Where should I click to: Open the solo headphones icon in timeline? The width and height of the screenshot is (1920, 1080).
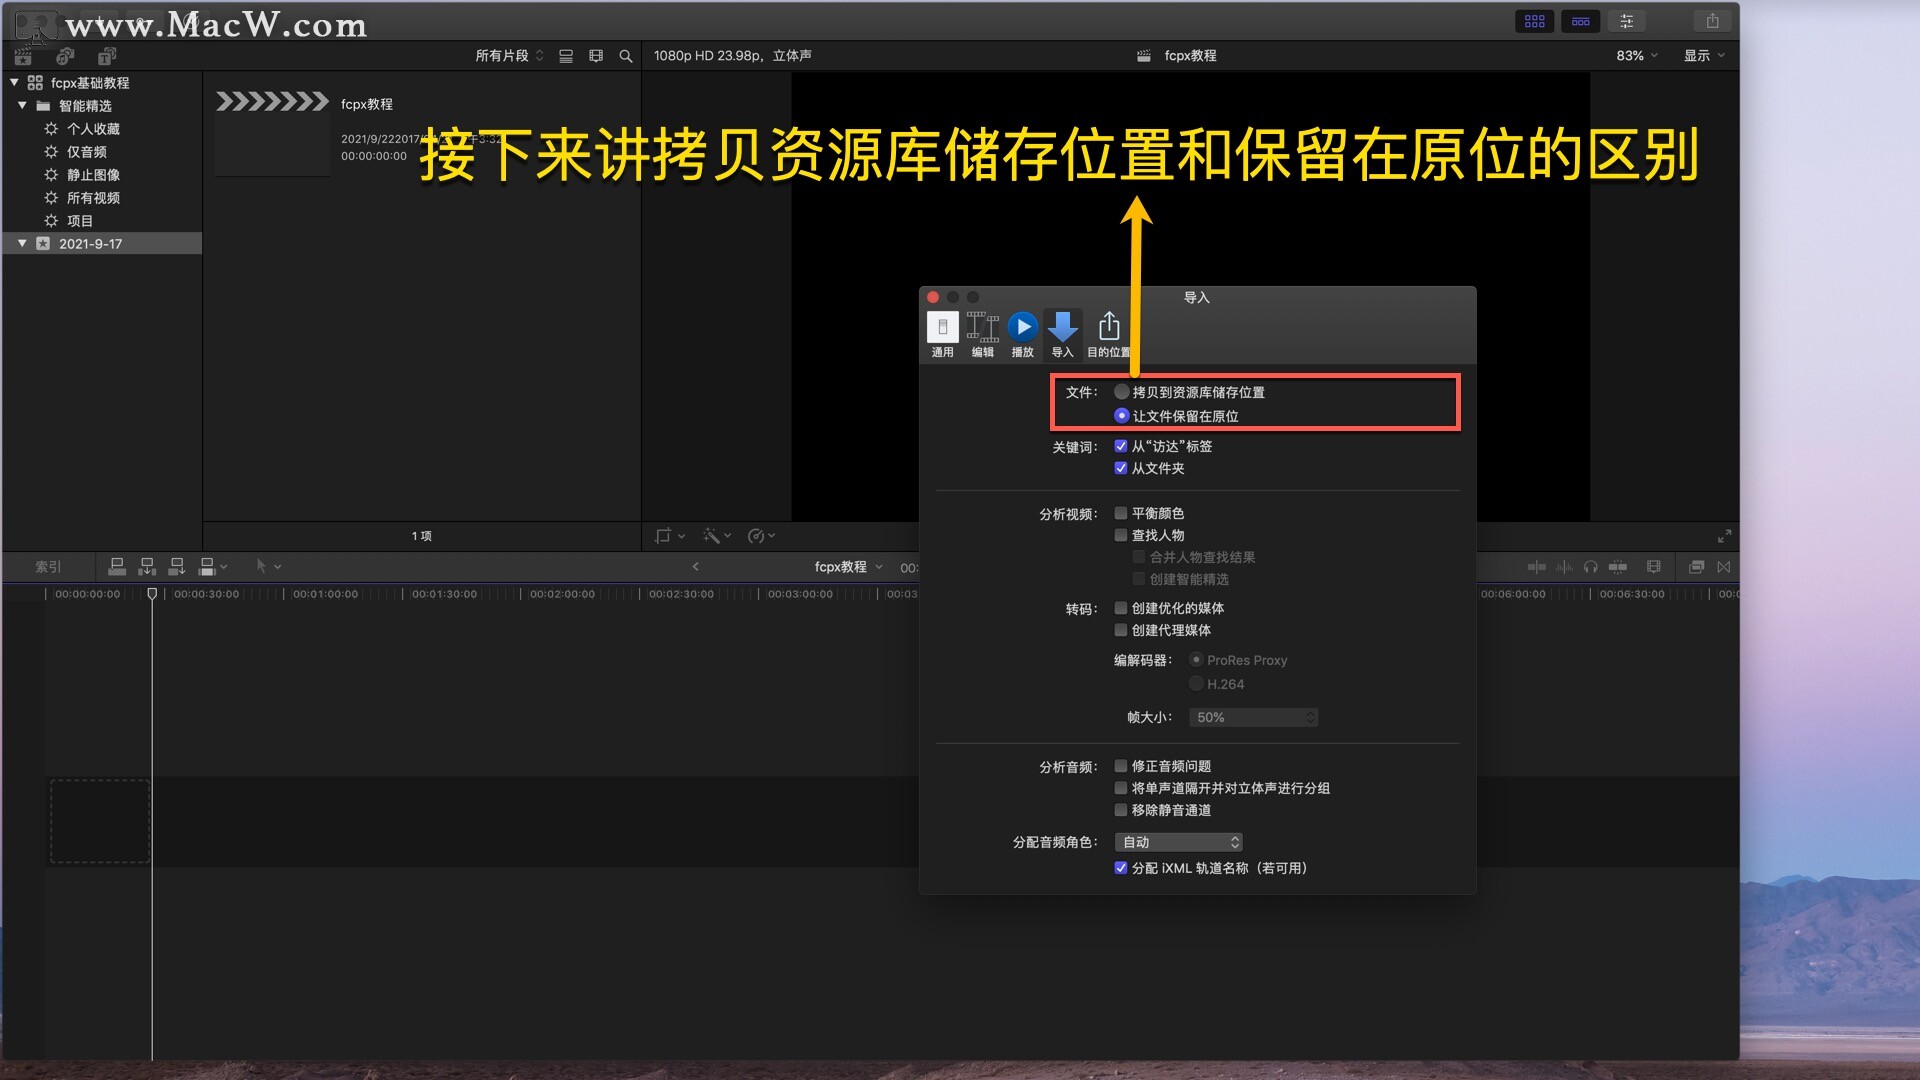pyautogui.click(x=1590, y=567)
